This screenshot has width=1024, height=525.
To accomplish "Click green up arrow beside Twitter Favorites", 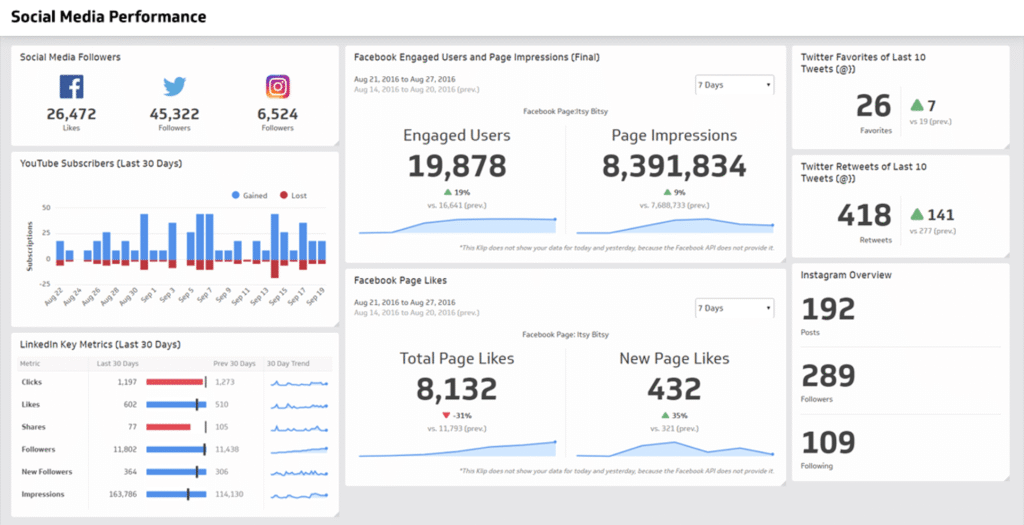I will 916,105.
